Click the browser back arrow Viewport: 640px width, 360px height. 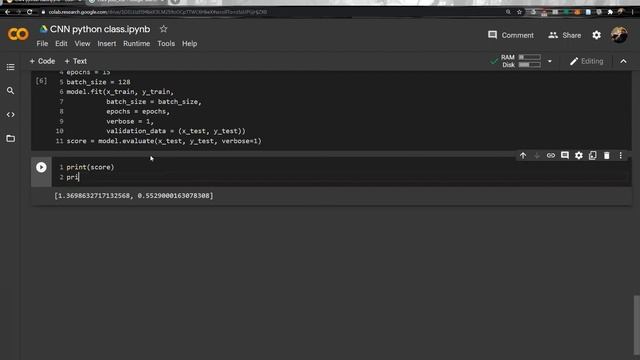(x=8, y=12)
